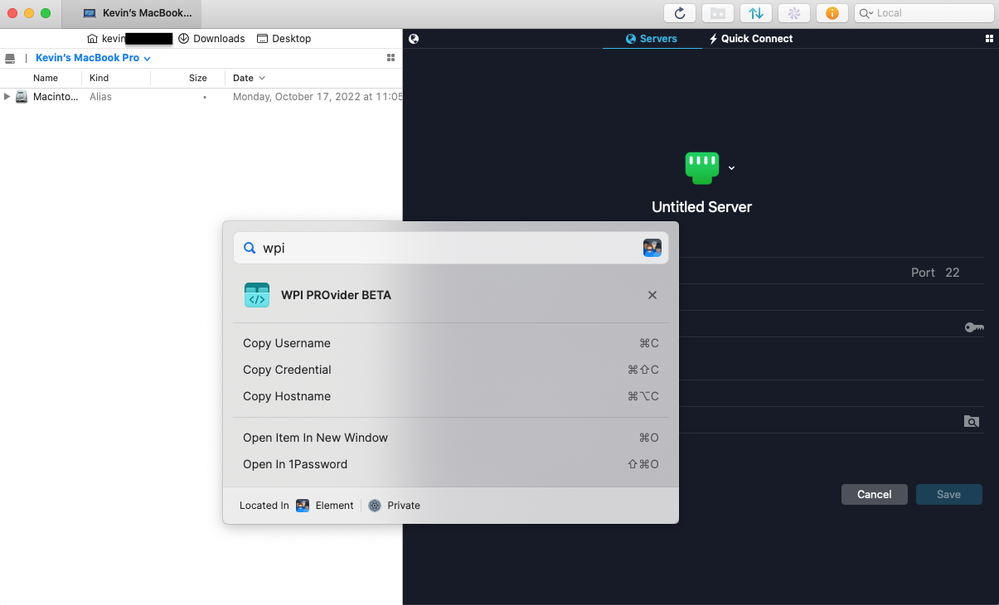Click the activity spinner toolbar icon
Image resolution: width=999 pixels, height=605 pixels.
tap(794, 13)
